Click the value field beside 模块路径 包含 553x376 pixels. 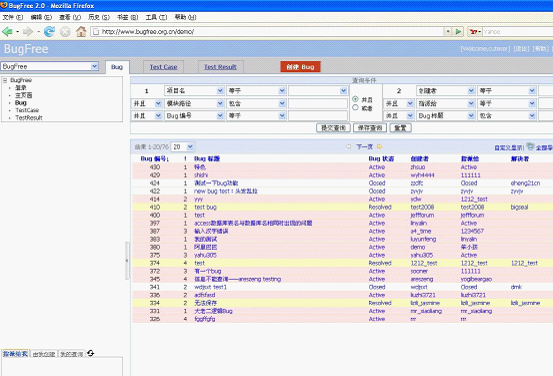coord(318,103)
